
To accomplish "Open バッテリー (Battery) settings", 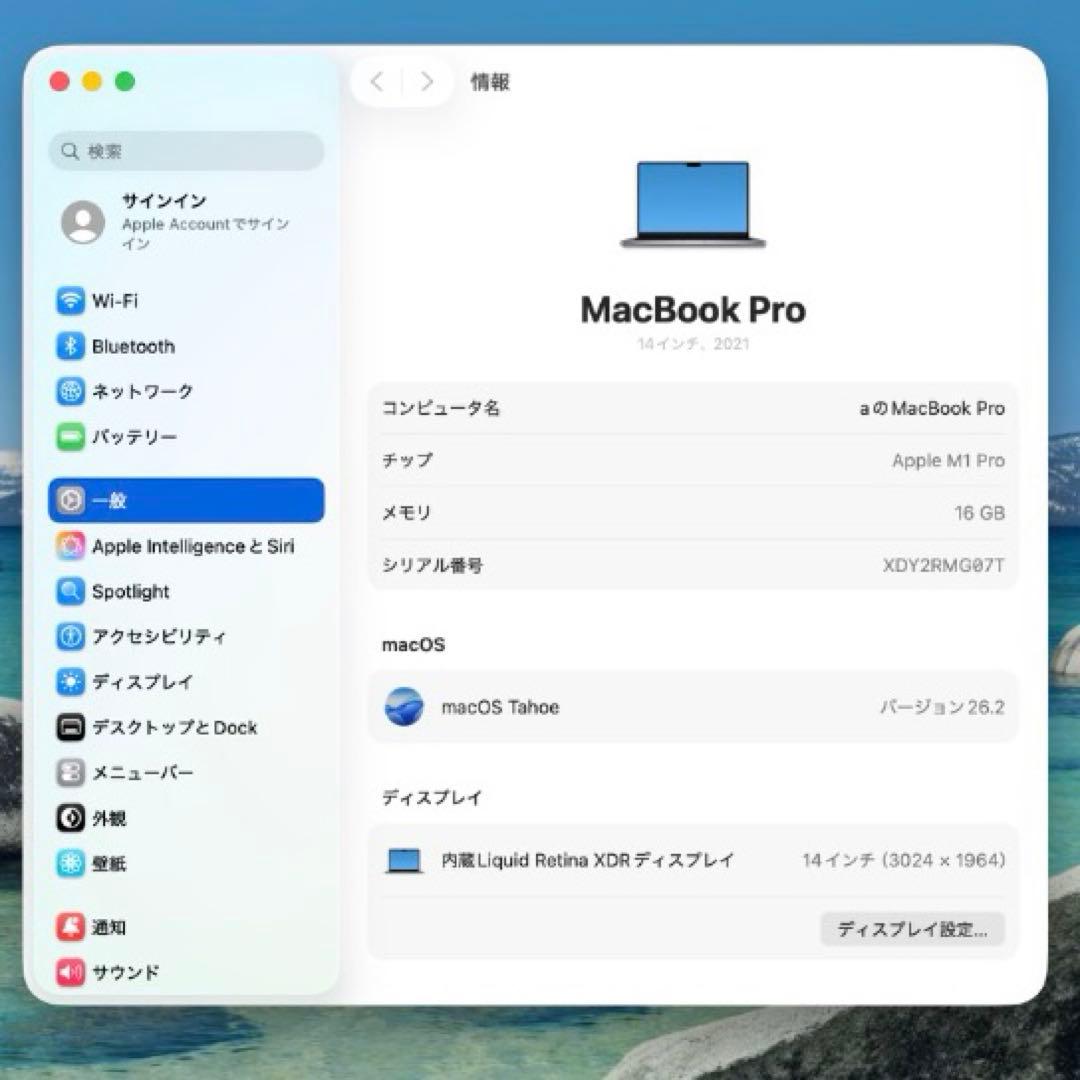I will point(70,437).
